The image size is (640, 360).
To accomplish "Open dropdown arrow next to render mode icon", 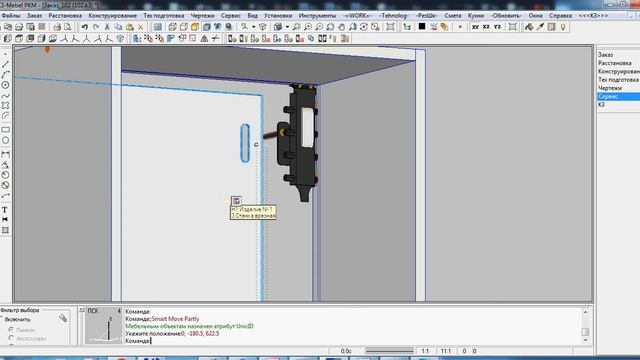I will pos(287,27).
